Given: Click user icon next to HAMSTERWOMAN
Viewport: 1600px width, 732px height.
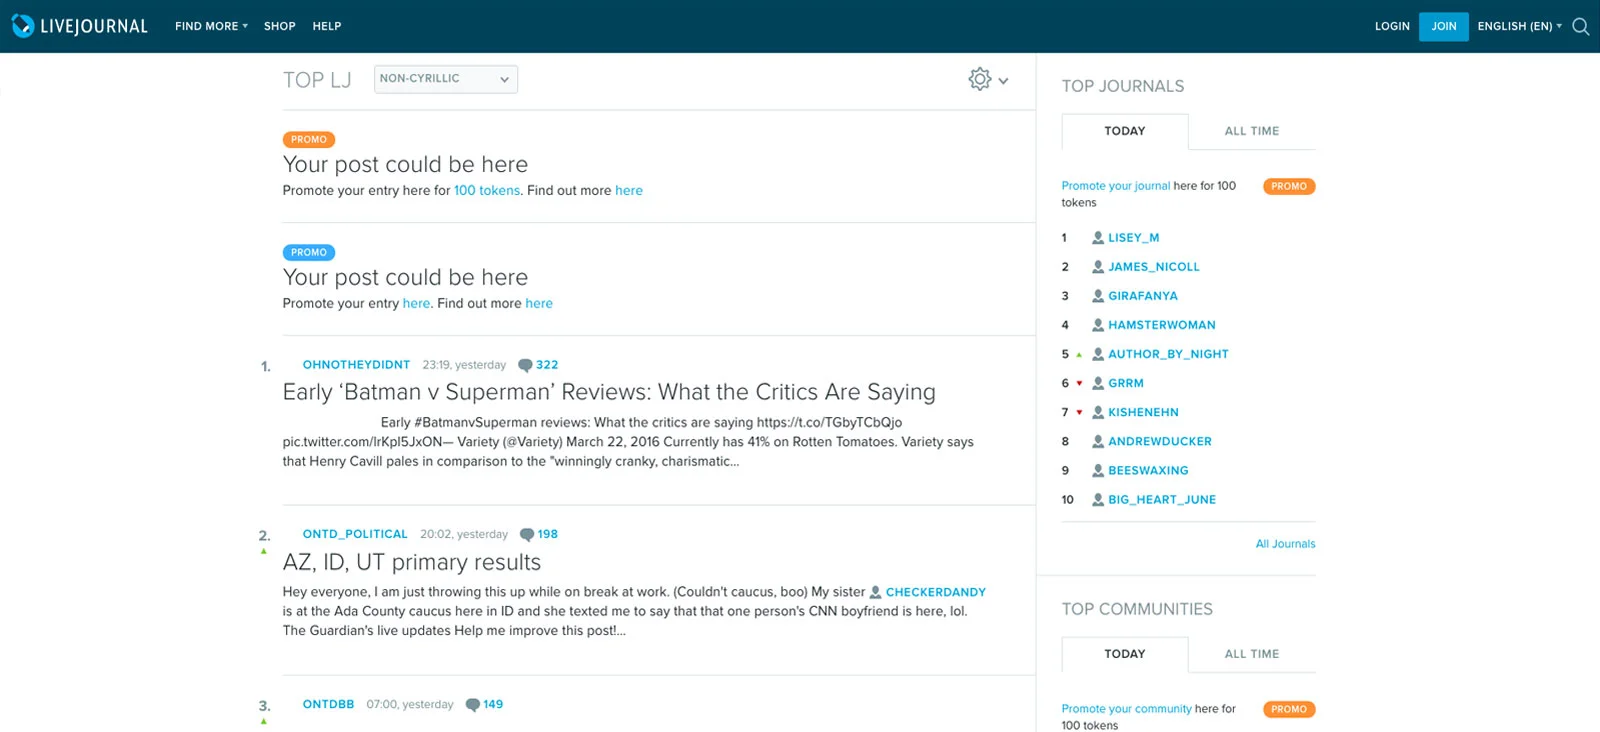Looking at the screenshot, I should click(x=1098, y=325).
